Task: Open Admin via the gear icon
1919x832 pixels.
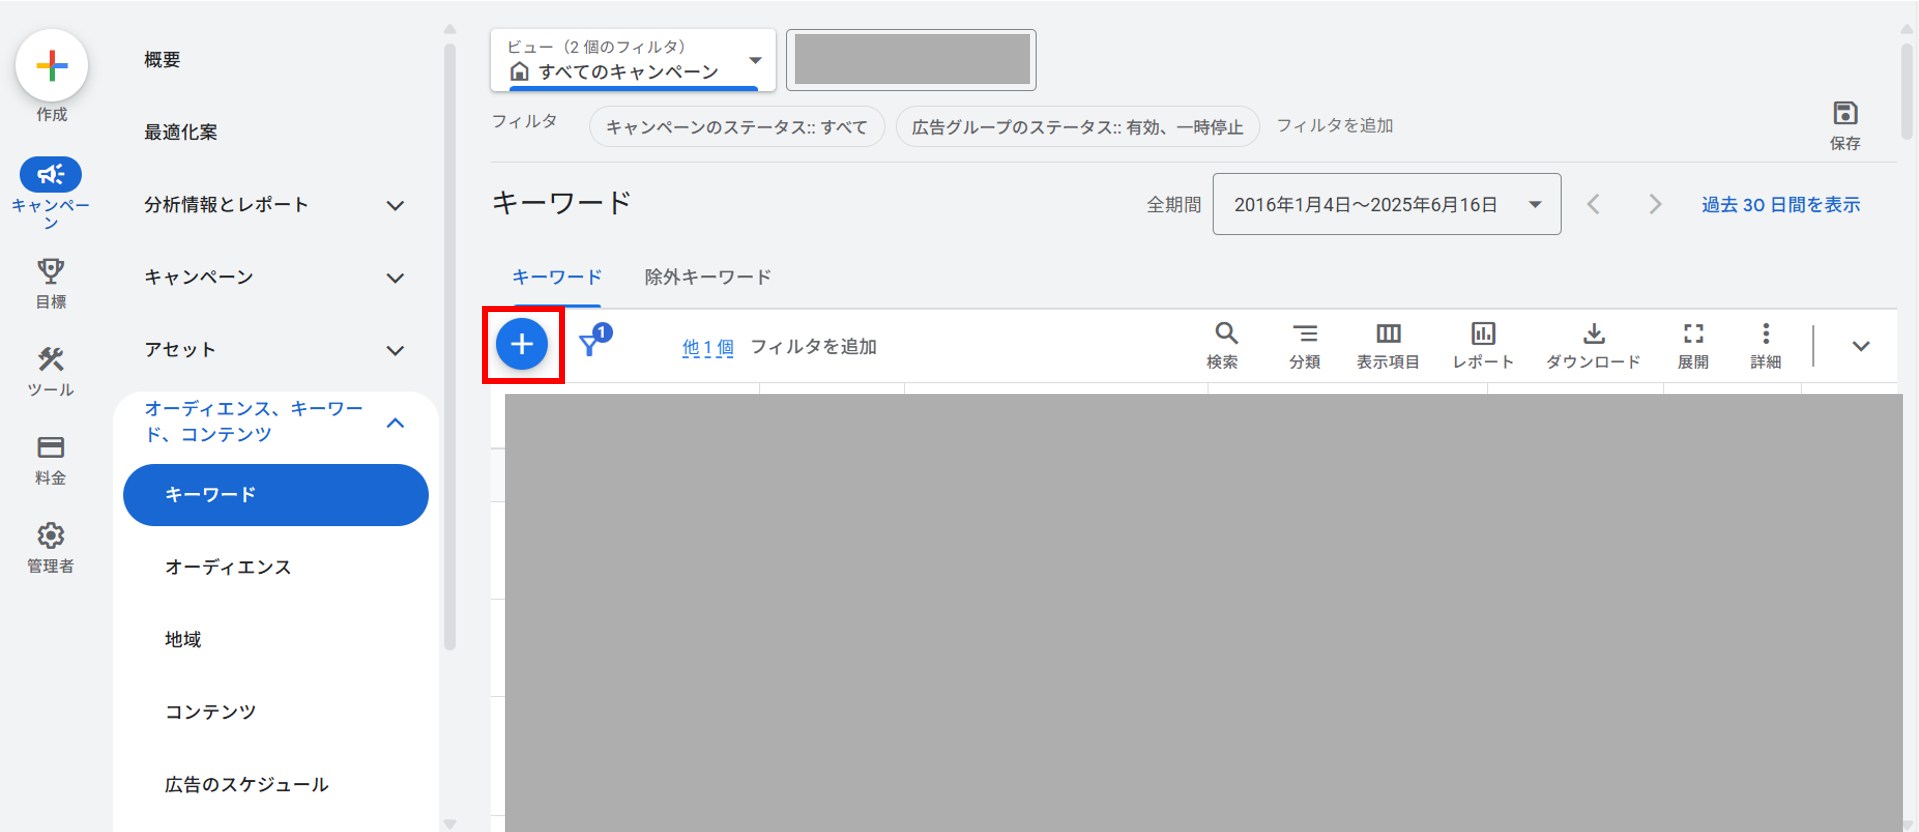Action: click(51, 535)
